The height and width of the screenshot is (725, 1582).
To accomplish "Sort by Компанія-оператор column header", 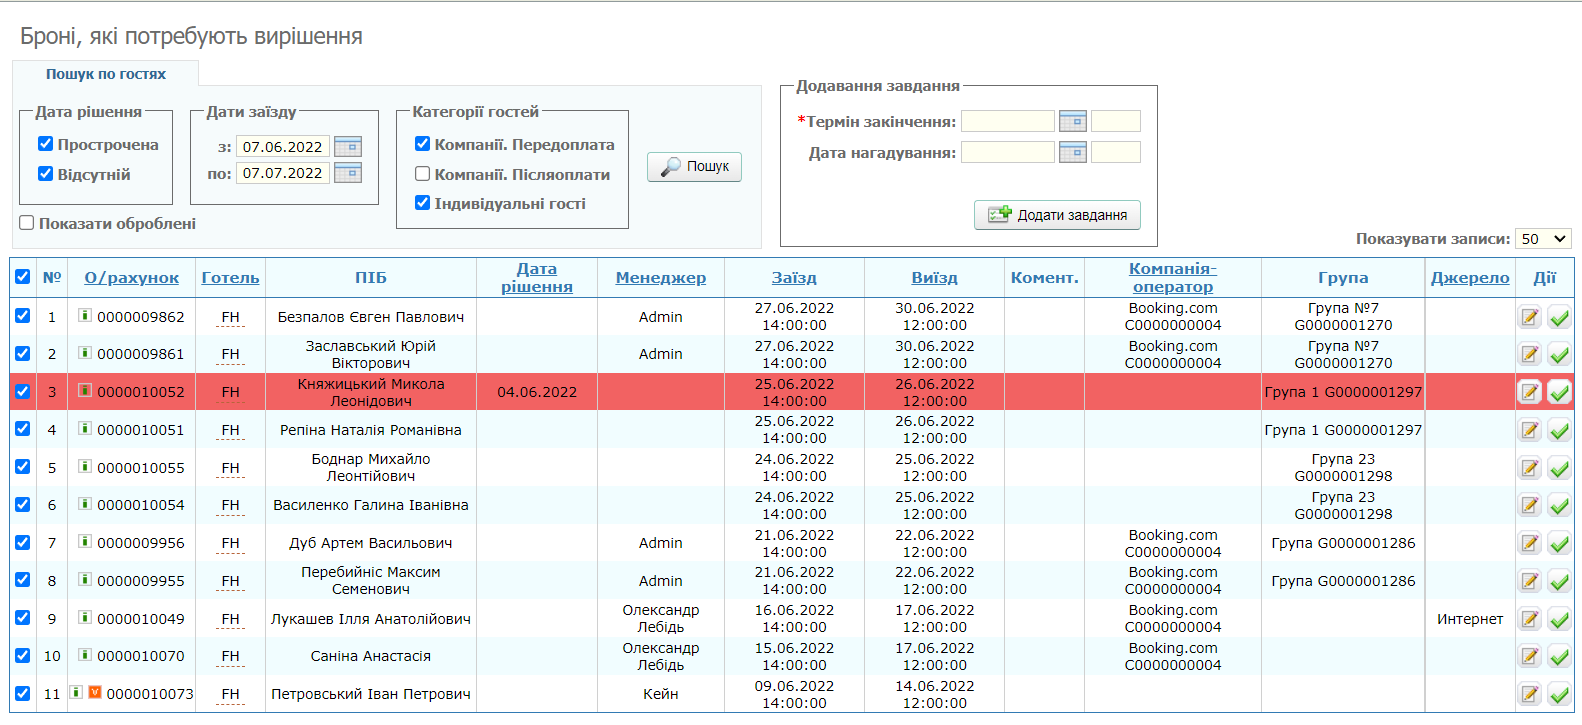I will pyautogui.click(x=1172, y=278).
